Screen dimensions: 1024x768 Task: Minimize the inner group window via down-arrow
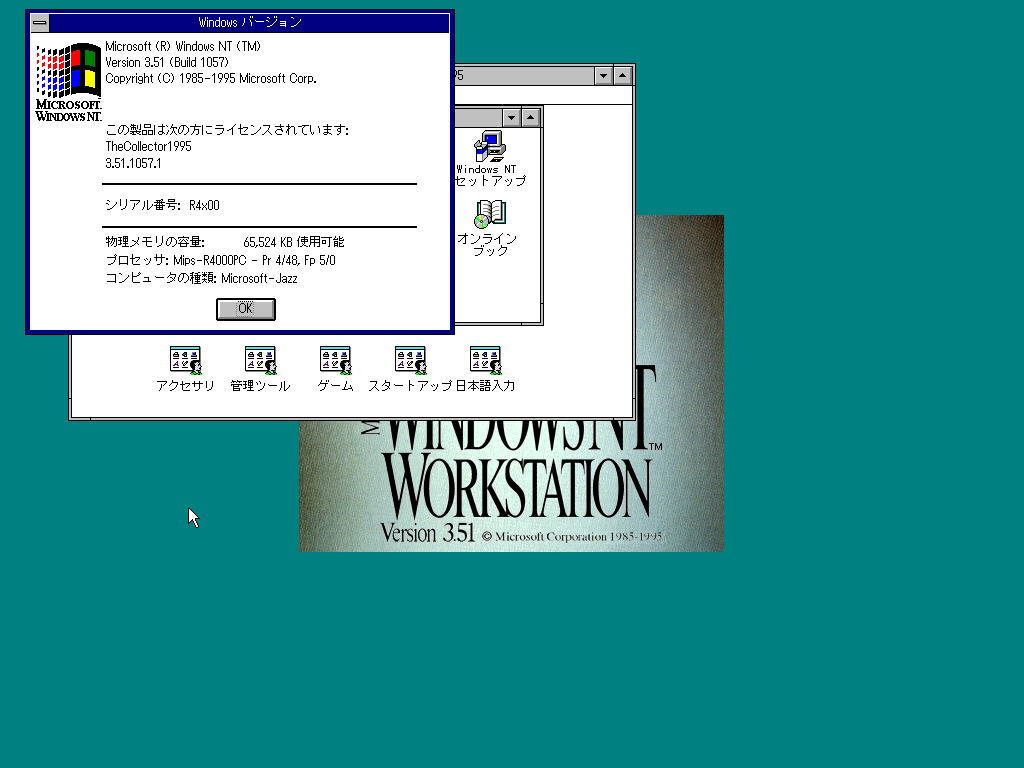511,118
